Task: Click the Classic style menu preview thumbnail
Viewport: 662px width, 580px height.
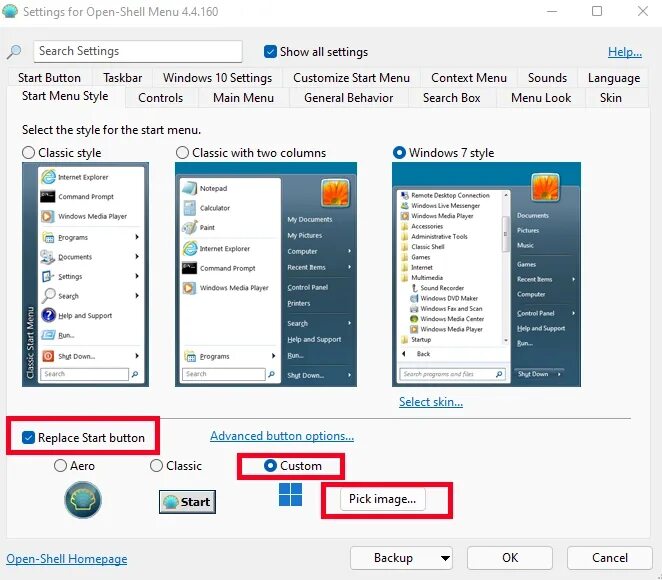Action: tap(85, 274)
